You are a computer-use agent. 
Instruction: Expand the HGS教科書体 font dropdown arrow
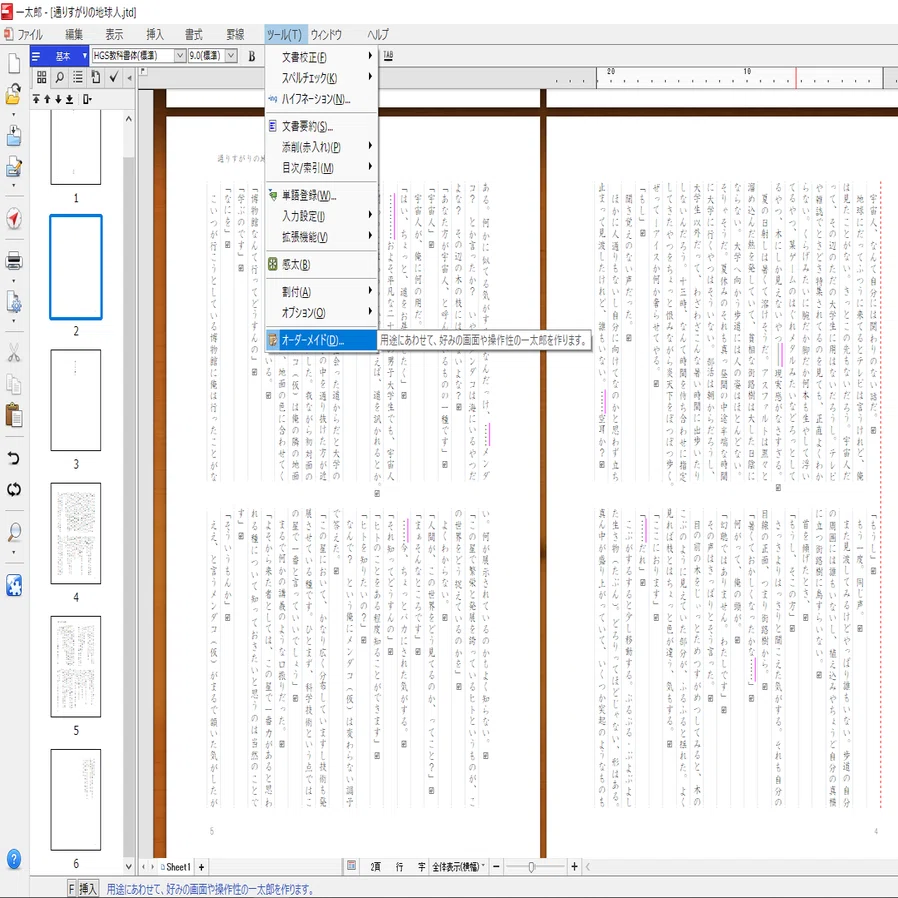pos(180,56)
